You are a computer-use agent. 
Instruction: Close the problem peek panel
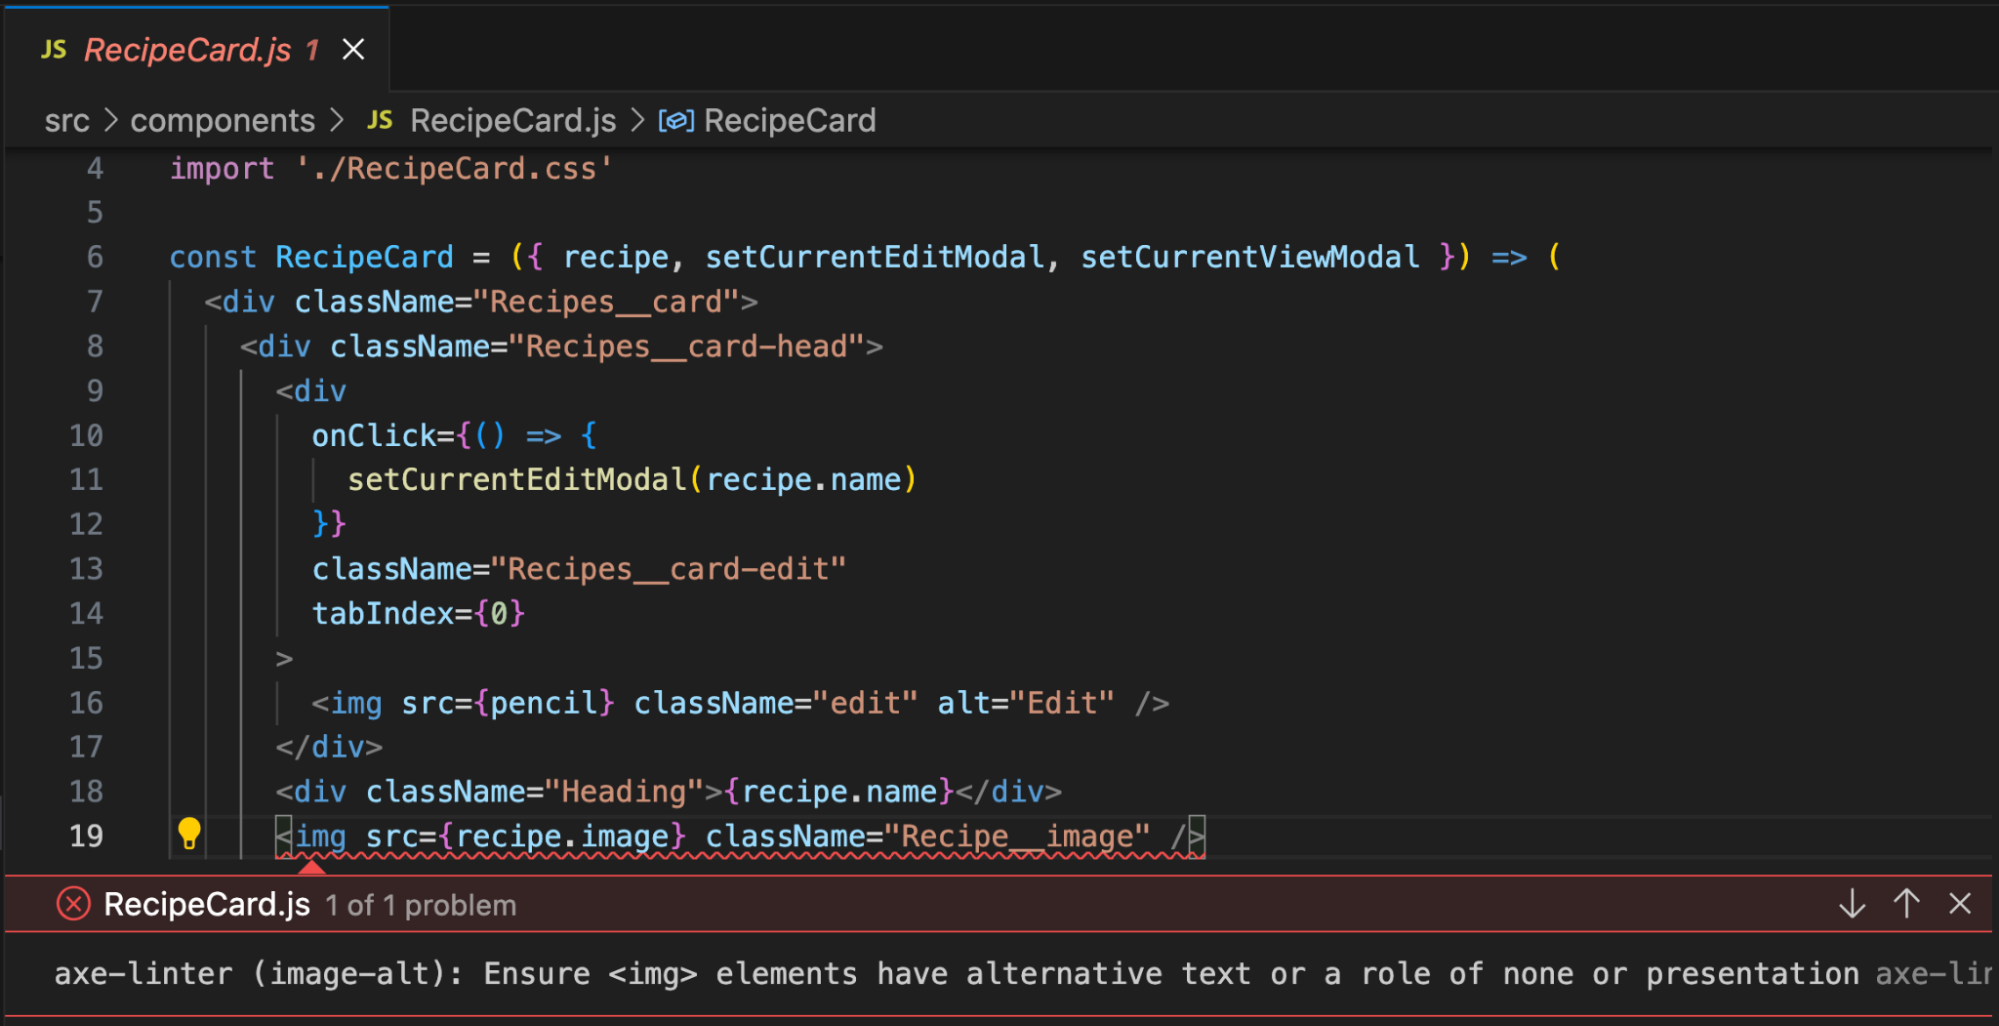click(1960, 904)
